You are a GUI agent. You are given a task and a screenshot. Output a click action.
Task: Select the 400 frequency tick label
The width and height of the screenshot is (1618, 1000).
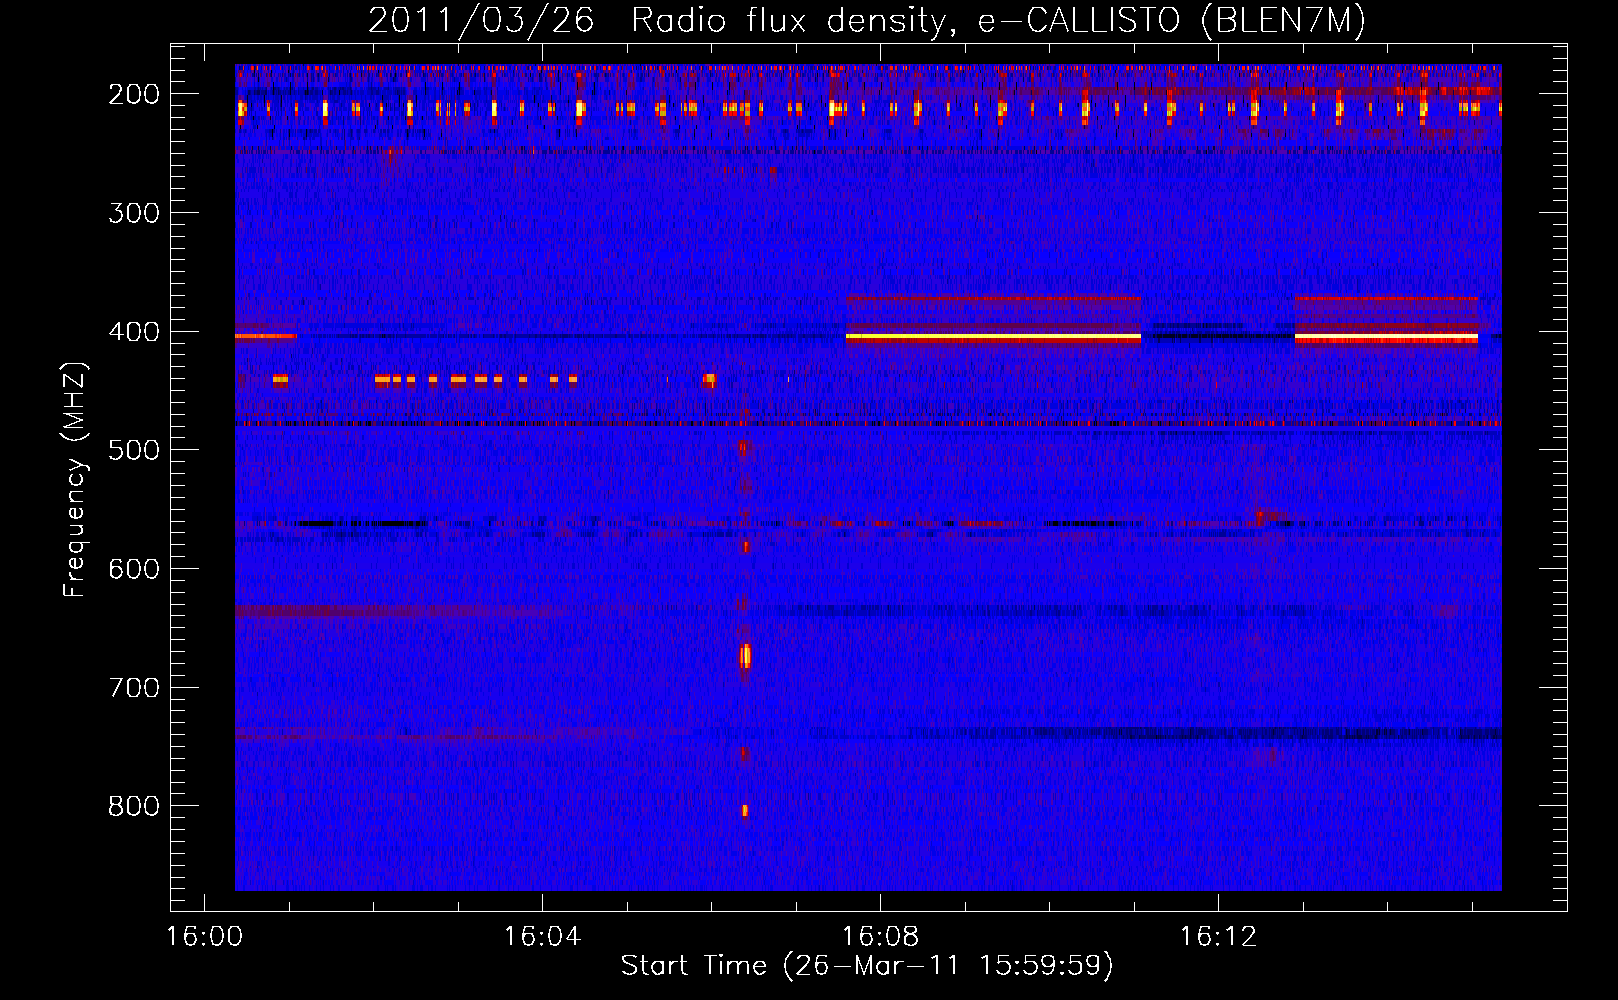(134, 332)
